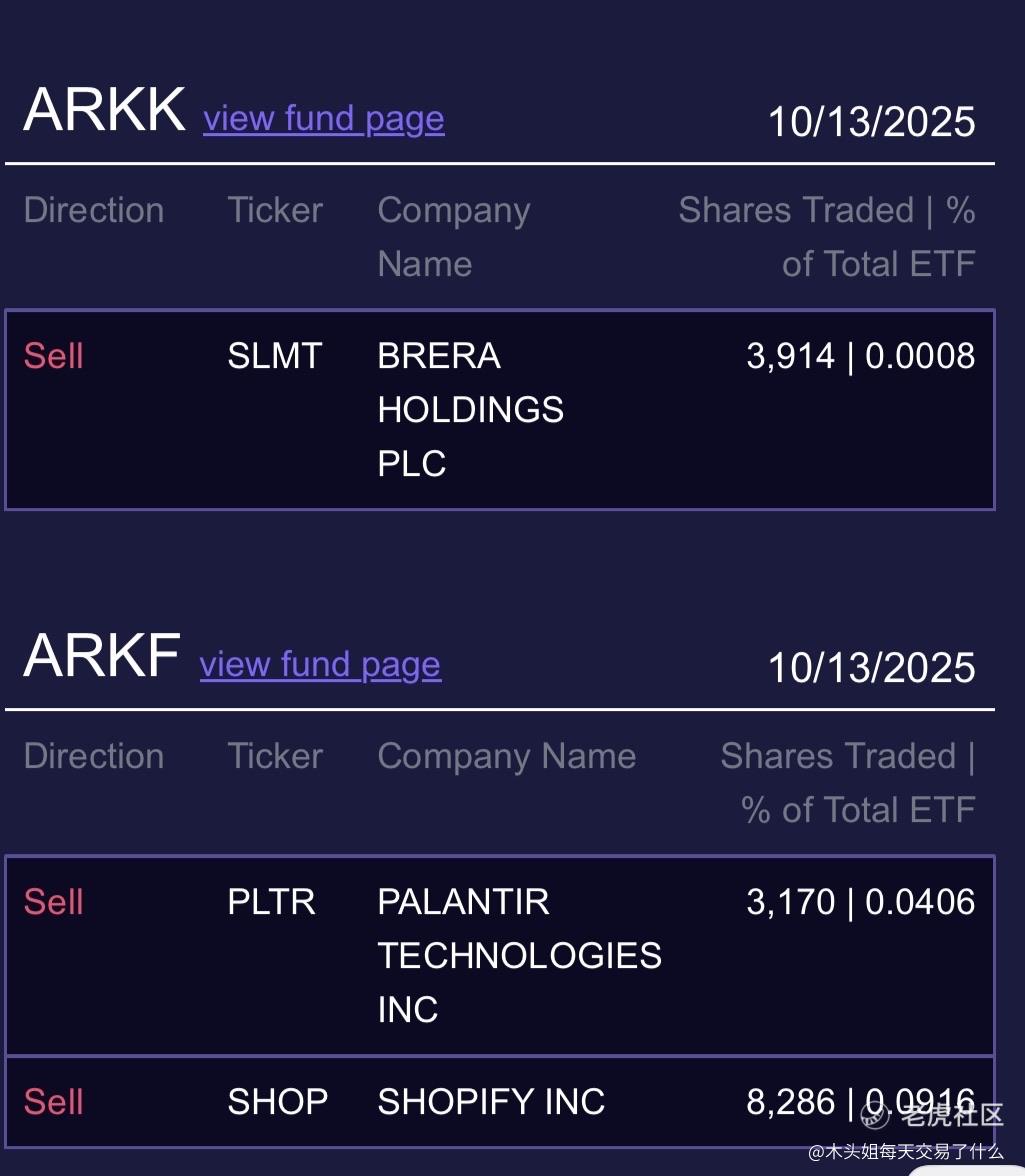Viewport: 1025px width, 1176px height.
Task: Click the 3,914 shares traded value
Action: [x=790, y=357]
